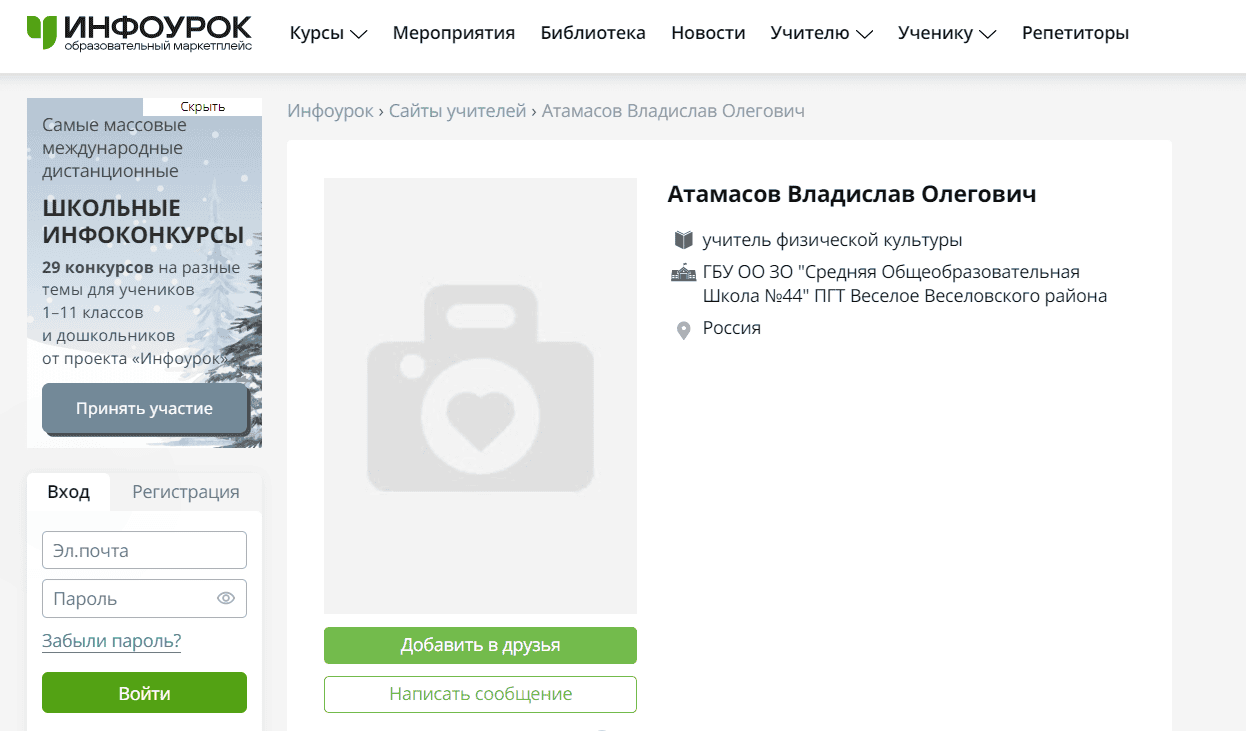
Task: Click the book icon next to teacher subject
Action: [684, 240]
